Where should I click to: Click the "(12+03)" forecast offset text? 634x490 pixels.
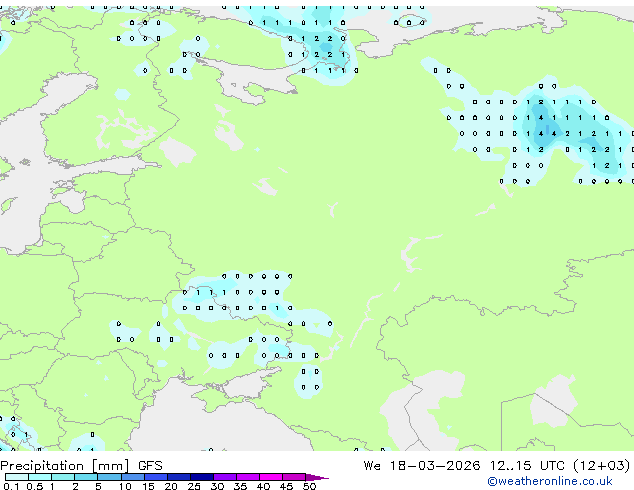(602, 466)
